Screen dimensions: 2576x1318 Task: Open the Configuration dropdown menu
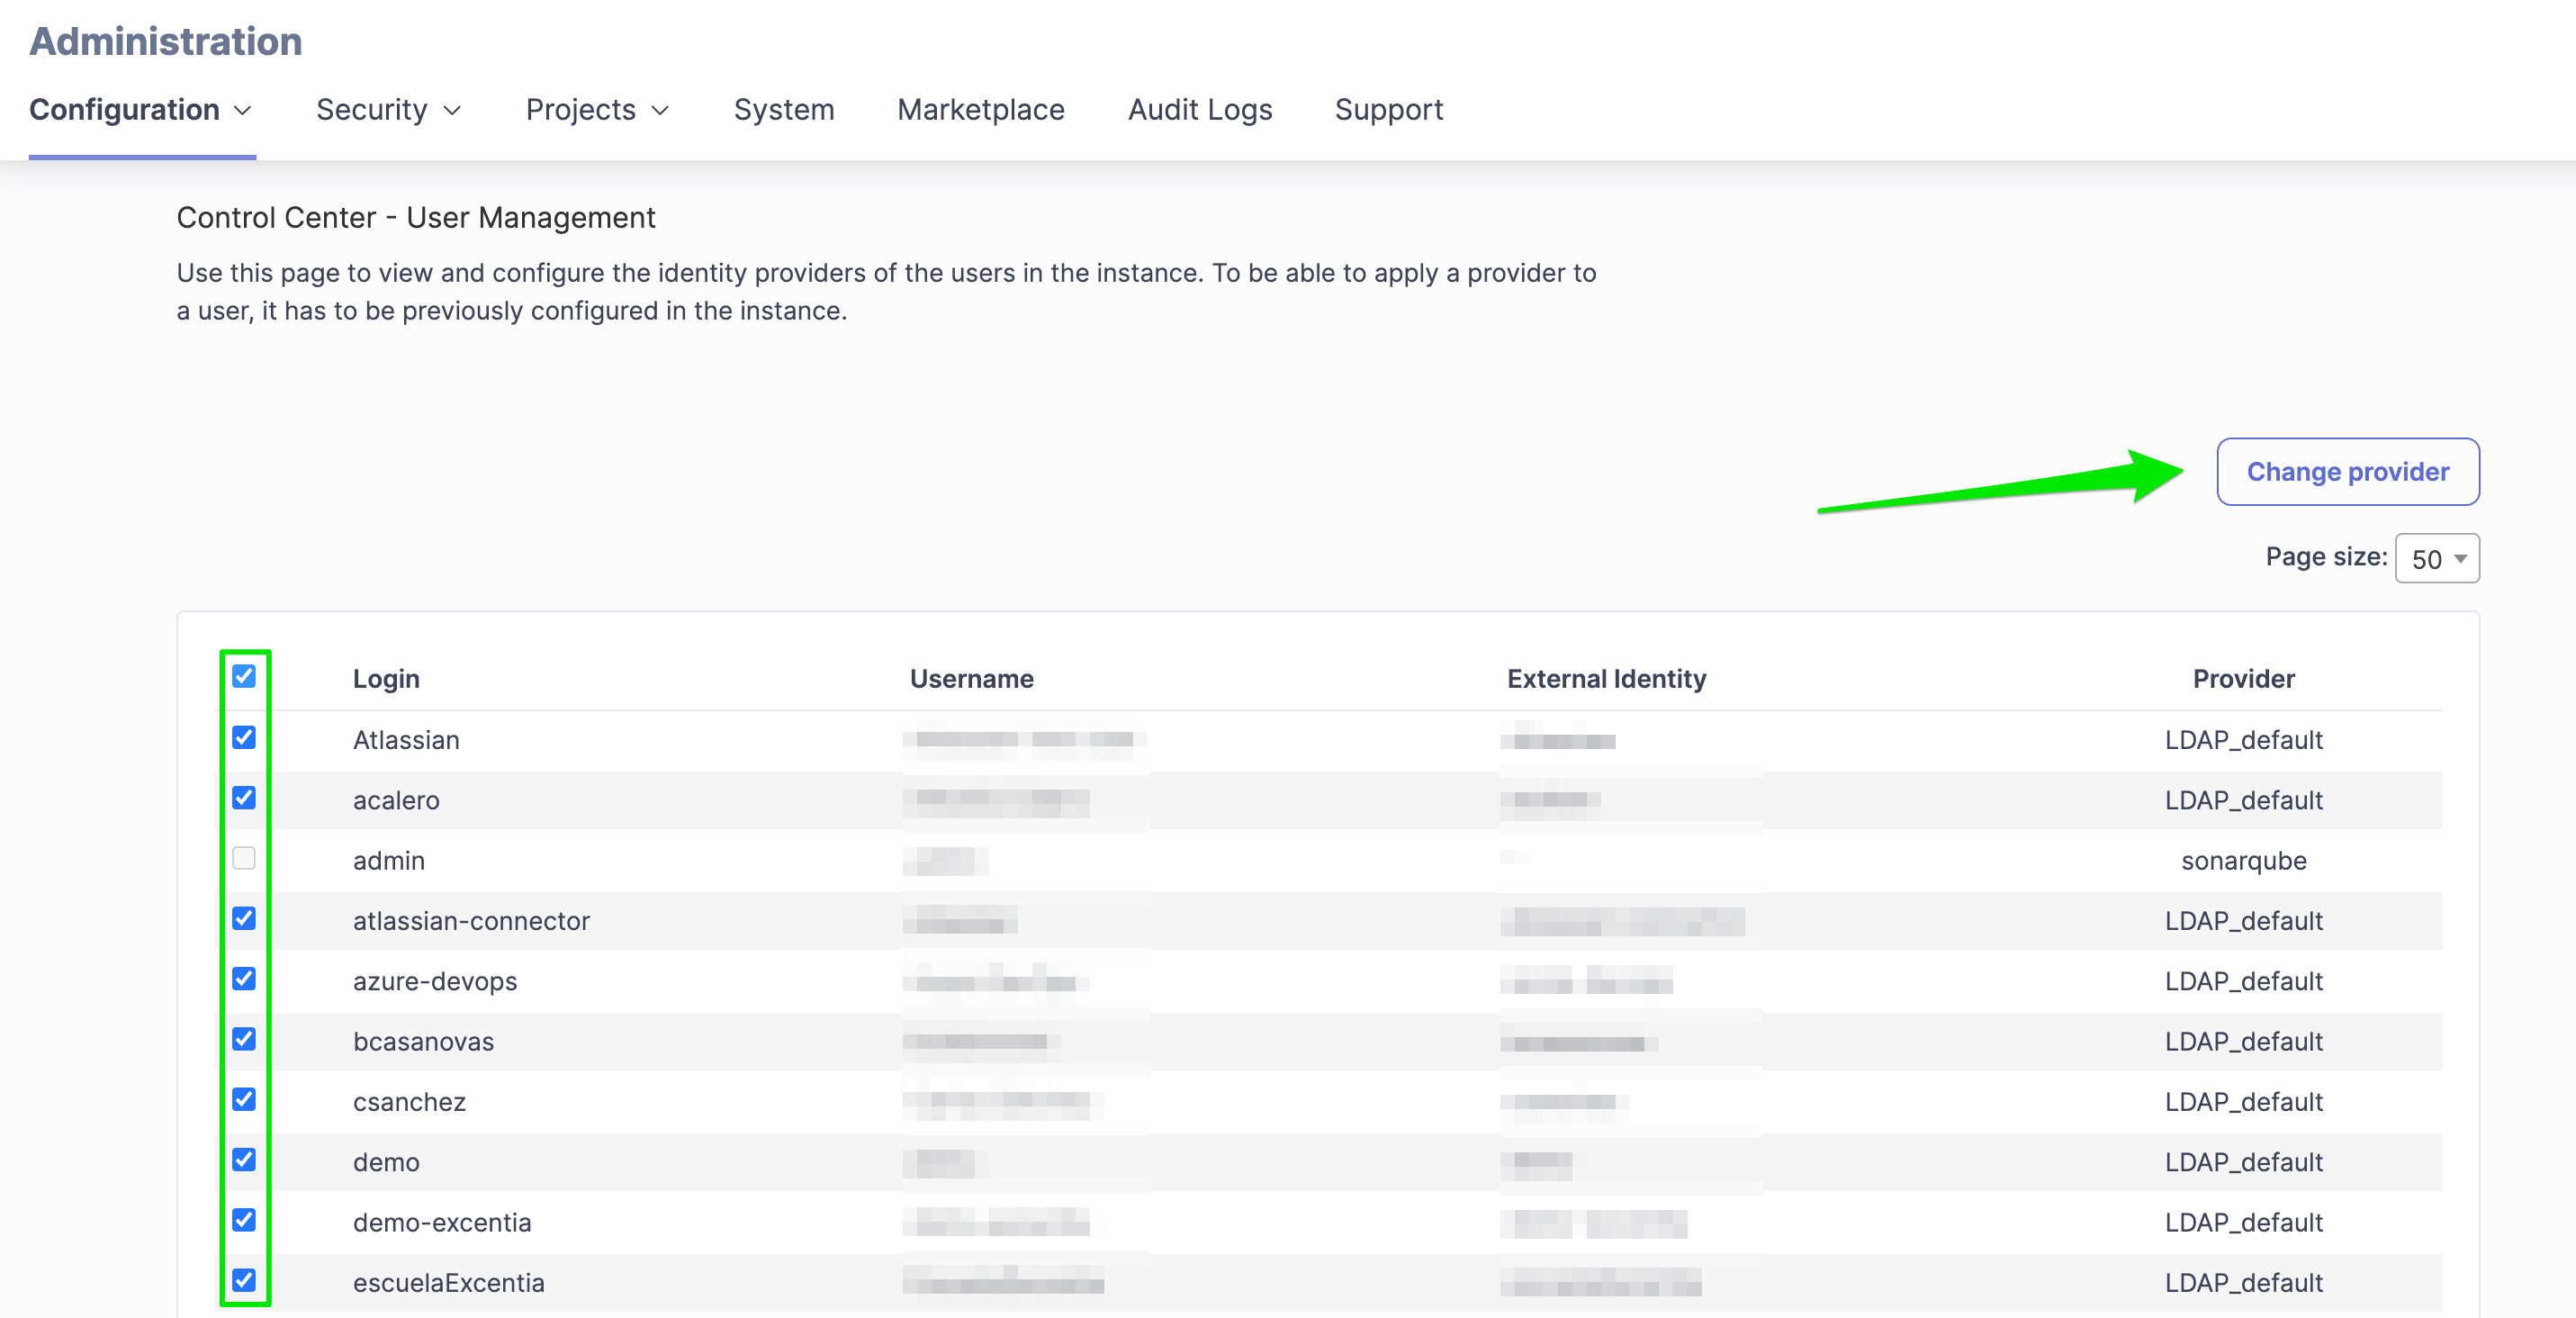coord(140,109)
